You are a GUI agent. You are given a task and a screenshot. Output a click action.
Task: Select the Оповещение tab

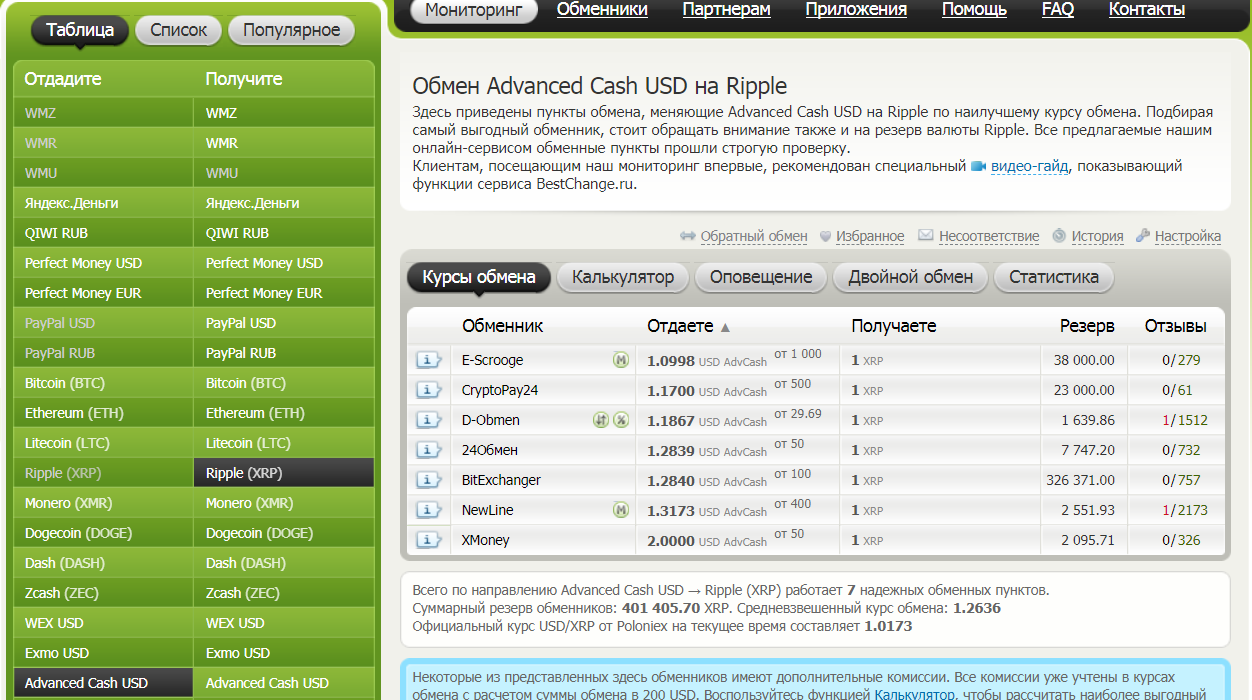pyautogui.click(x=761, y=277)
